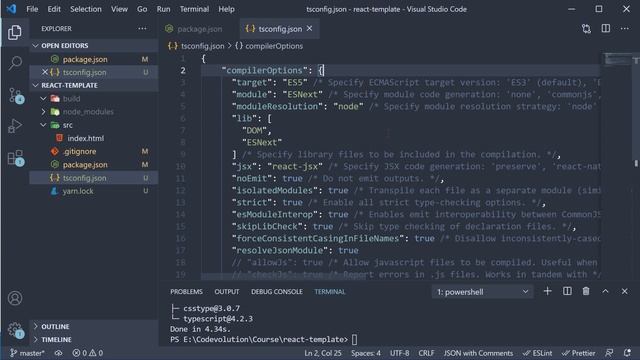This screenshot has width=640, height=360.
Task: Switch to the Output panel tab
Action: point(227,292)
